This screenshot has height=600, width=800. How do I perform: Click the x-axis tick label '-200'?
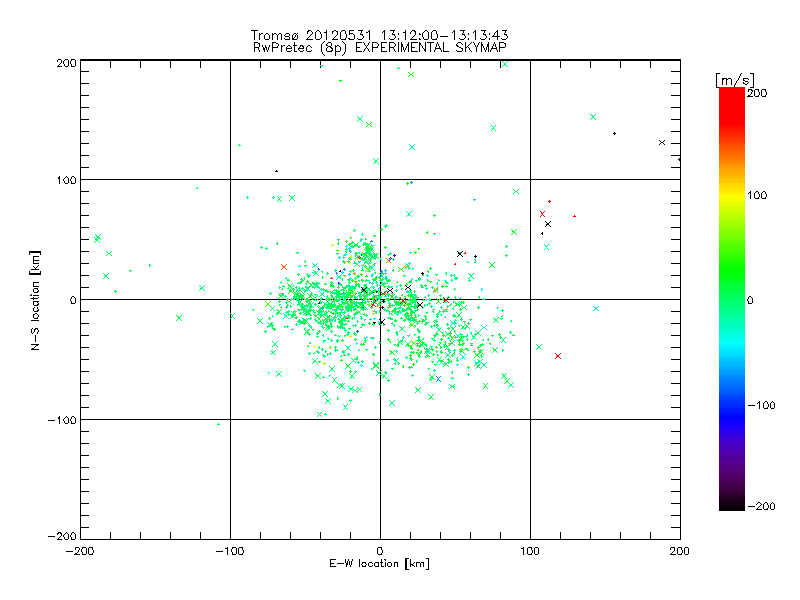click(x=80, y=551)
